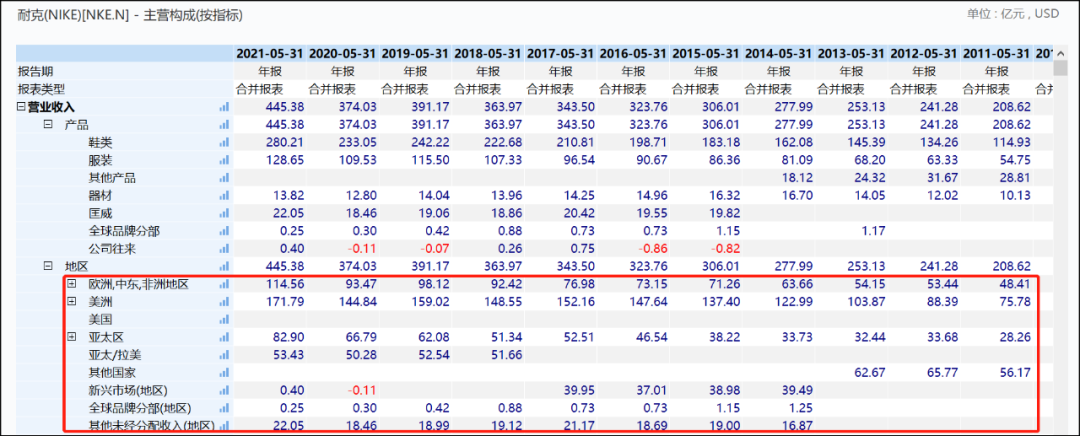Select the 2014-05-31 column header
The width and height of the screenshot is (1080, 436).
pyautogui.click(x=779, y=53)
